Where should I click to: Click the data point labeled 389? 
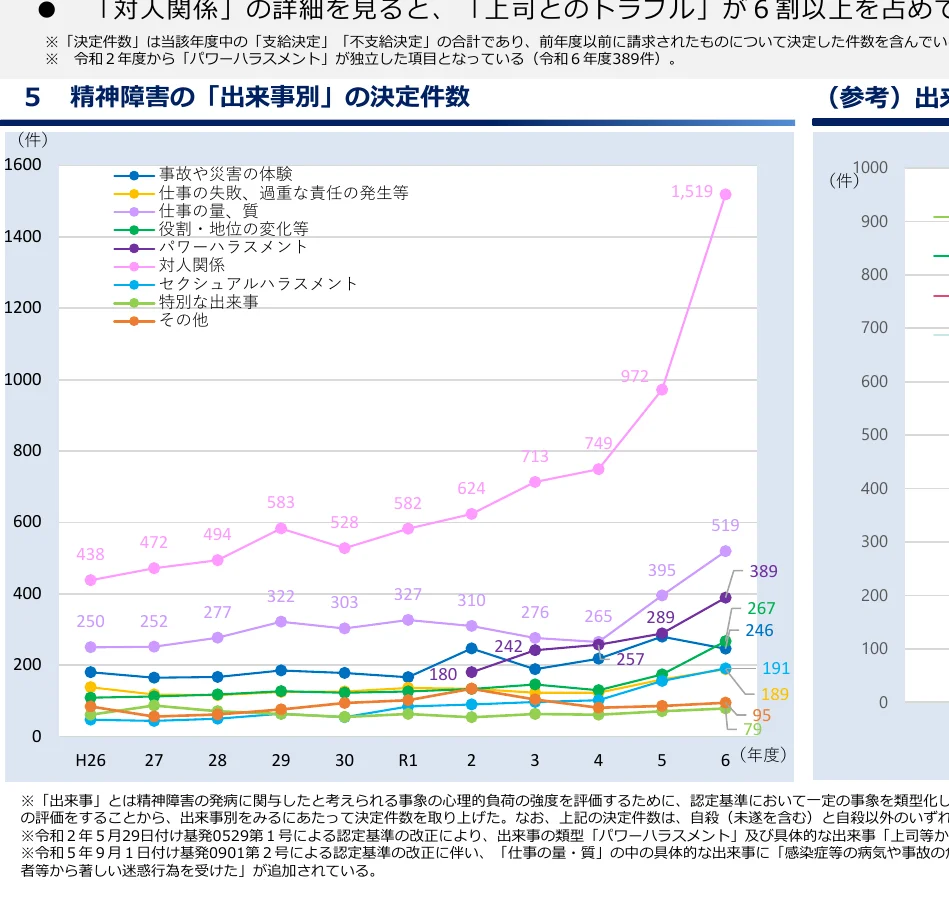724,597
